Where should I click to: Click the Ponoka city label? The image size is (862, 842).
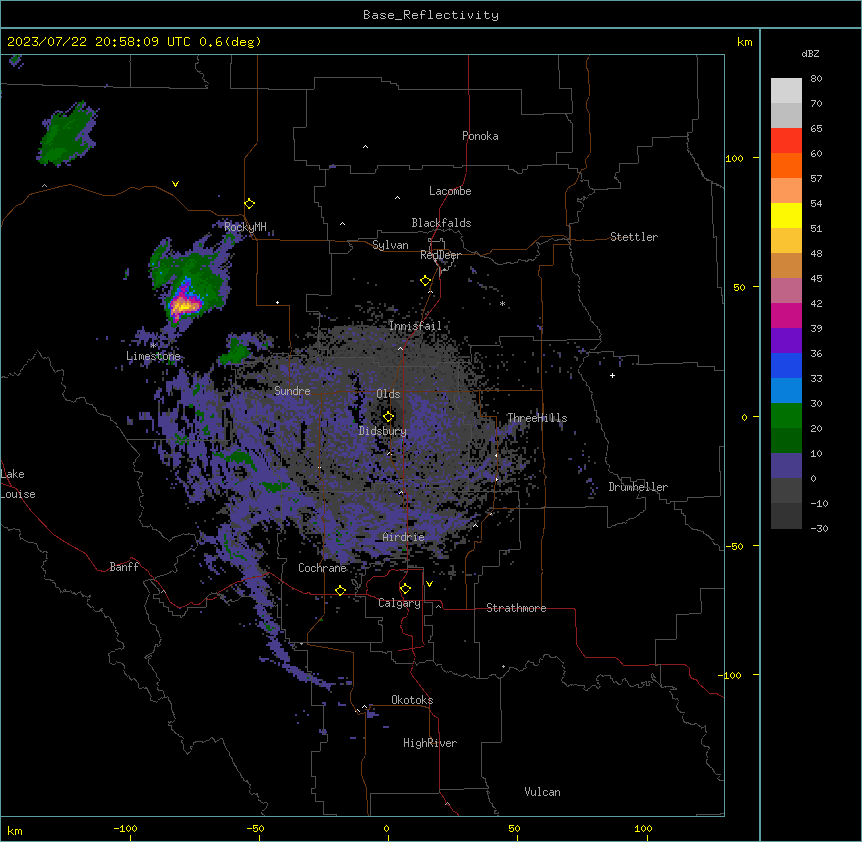point(480,136)
